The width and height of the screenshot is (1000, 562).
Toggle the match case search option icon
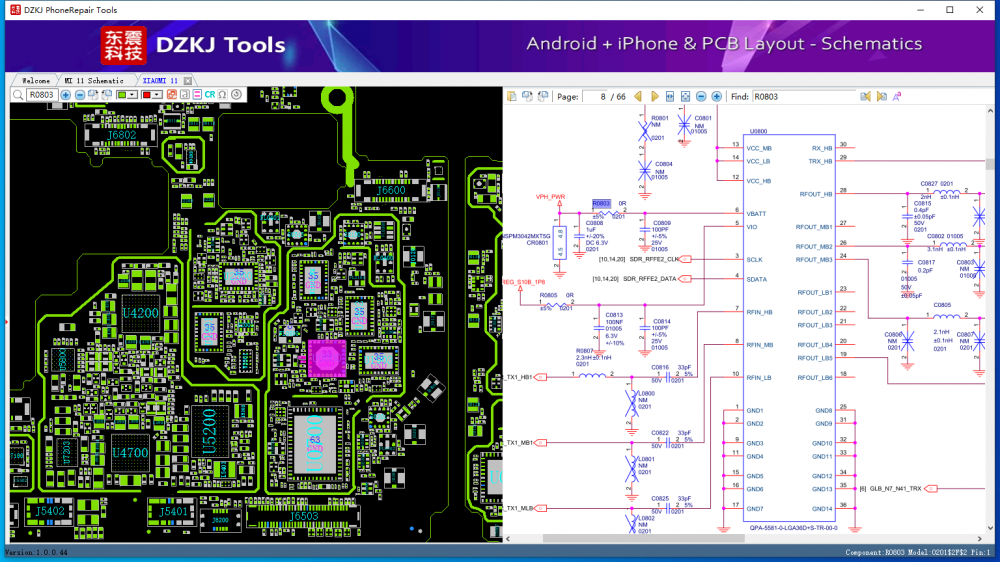pyautogui.click(x=898, y=96)
